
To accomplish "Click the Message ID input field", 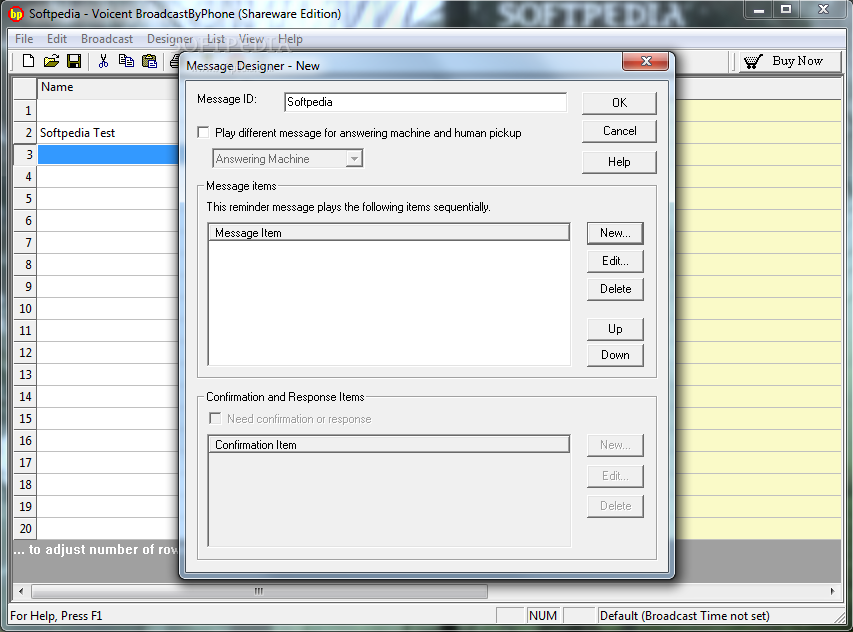I will click(x=425, y=102).
